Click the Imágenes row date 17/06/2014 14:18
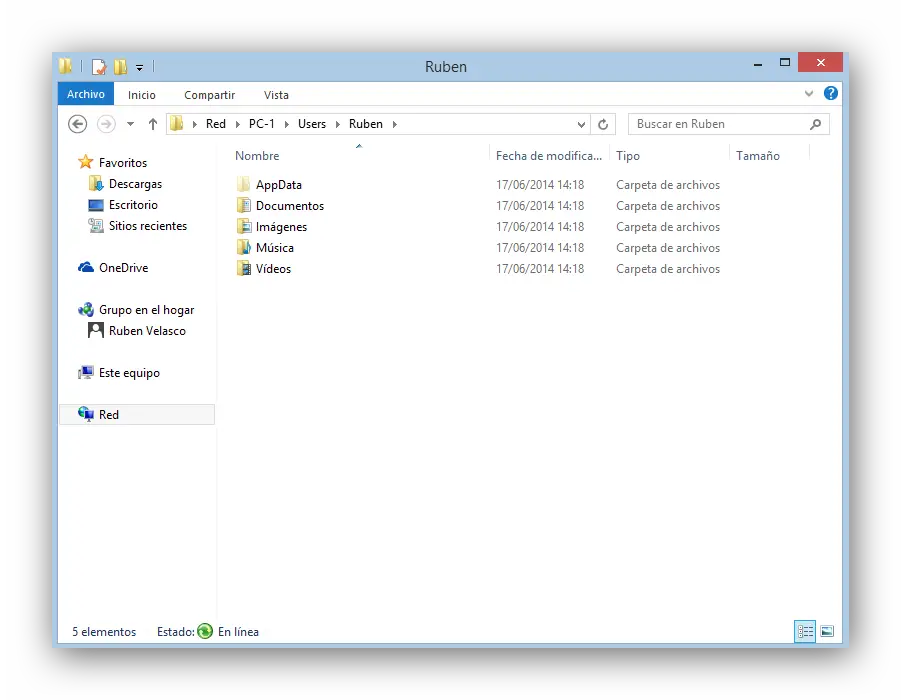The height and width of the screenshot is (700, 901). pyautogui.click(x=540, y=226)
